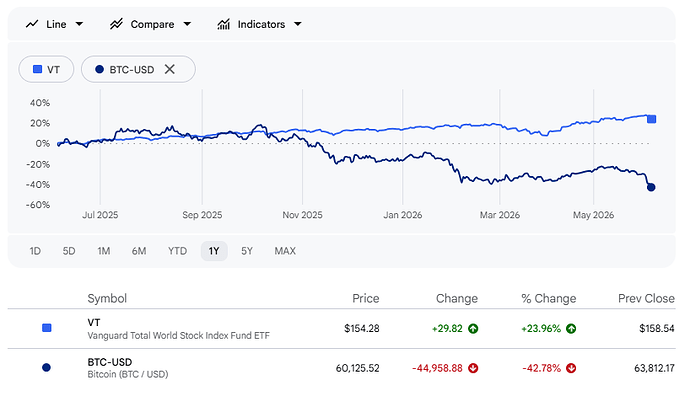This screenshot has width=690, height=396.
Task: Click the -60% y-axis label
Action: [x=38, y=205]
